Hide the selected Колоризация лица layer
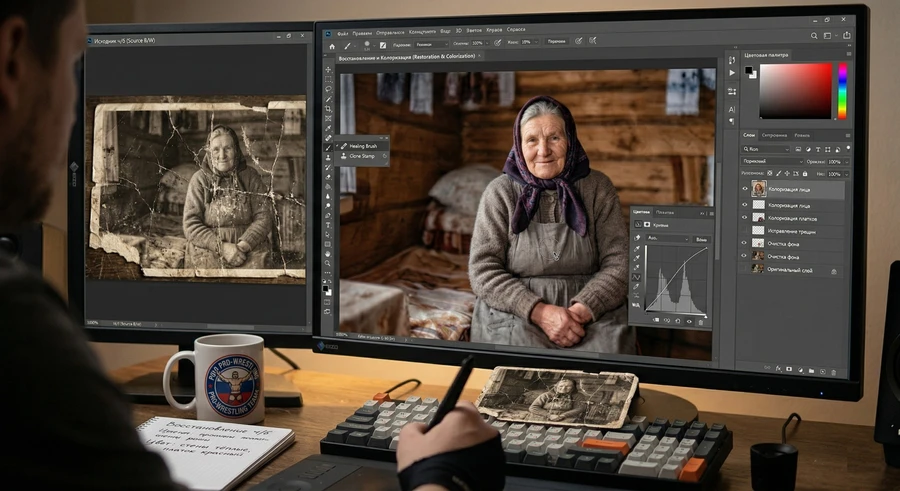 click(x=745, y=188)
